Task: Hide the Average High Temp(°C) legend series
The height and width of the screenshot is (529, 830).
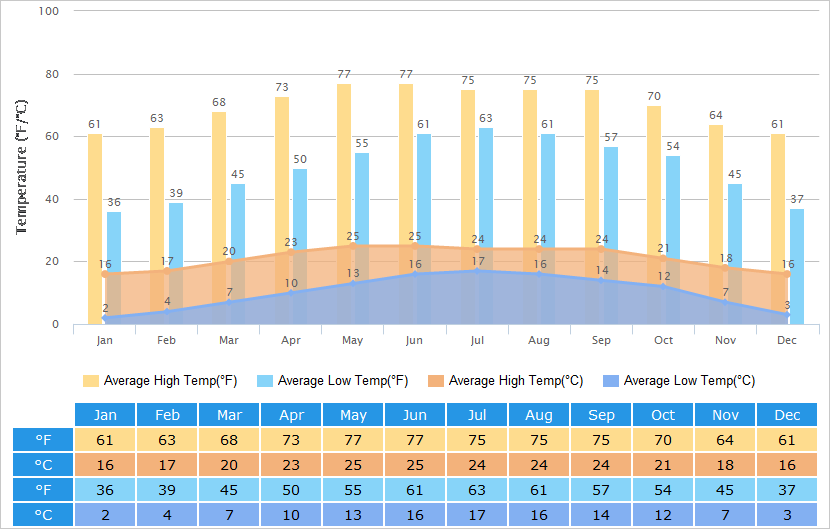Action: [x=505, y=381]
